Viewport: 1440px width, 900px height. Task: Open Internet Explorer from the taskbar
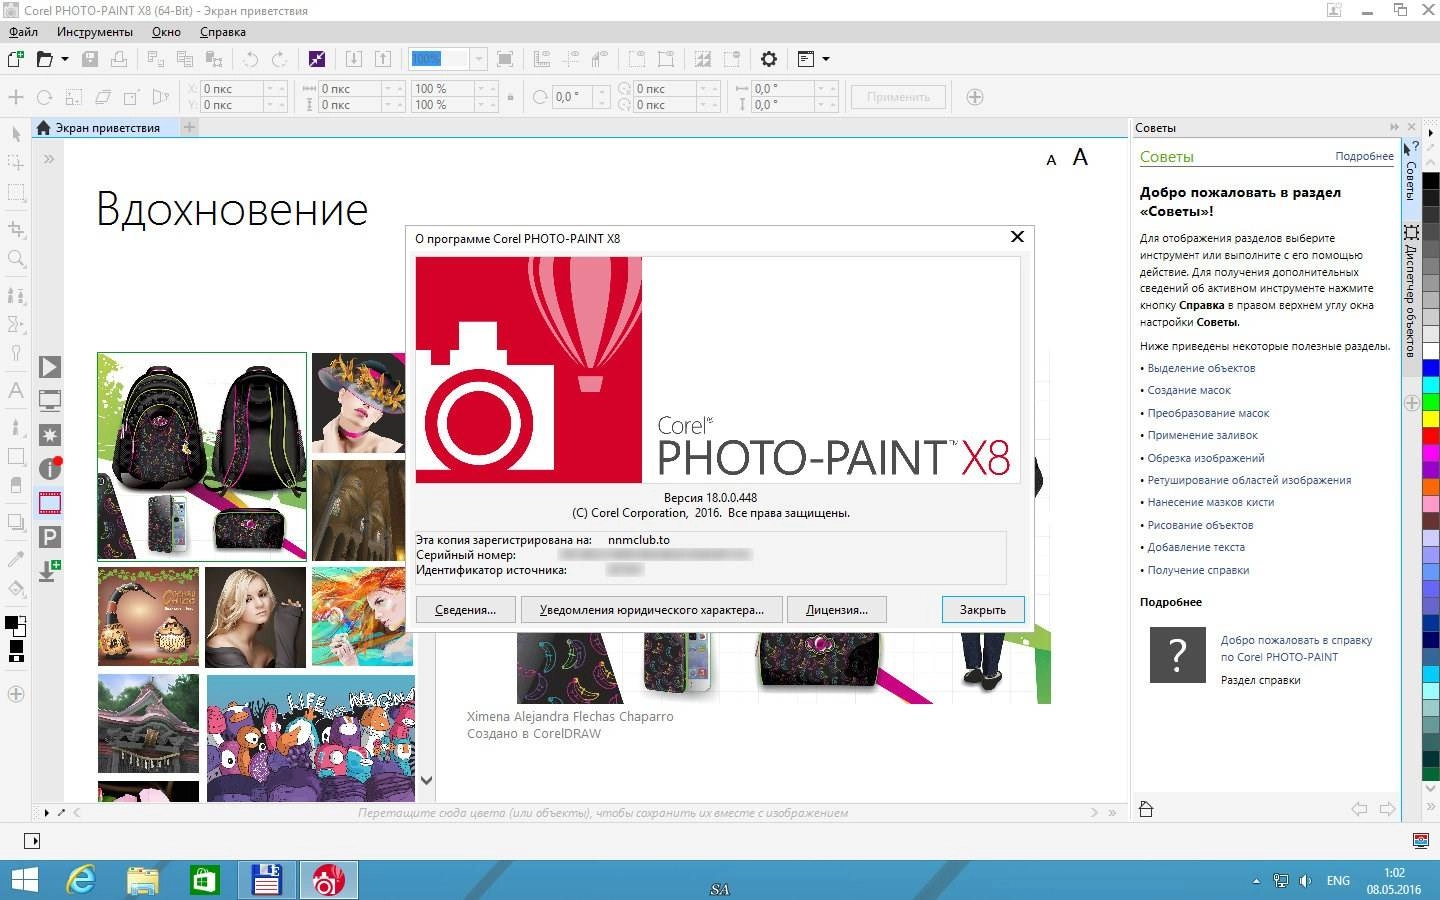pos(82,880)
